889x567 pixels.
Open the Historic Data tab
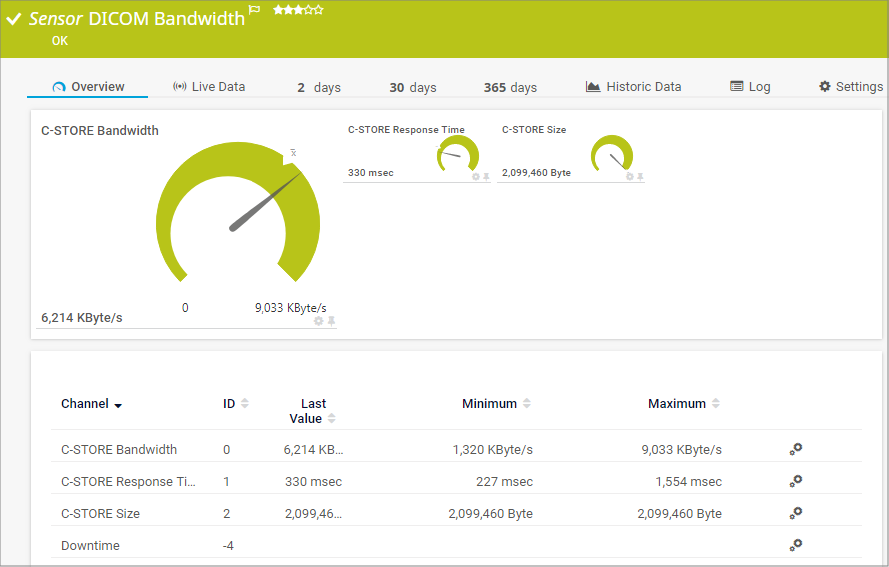[633, 87]
